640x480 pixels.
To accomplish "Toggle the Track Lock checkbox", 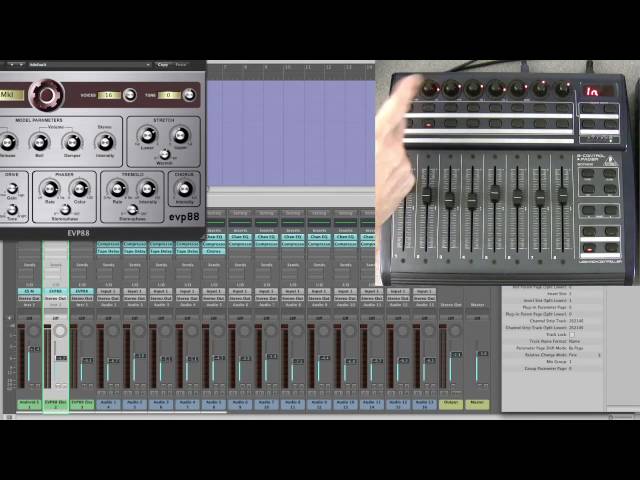I will tap(571, 335).
